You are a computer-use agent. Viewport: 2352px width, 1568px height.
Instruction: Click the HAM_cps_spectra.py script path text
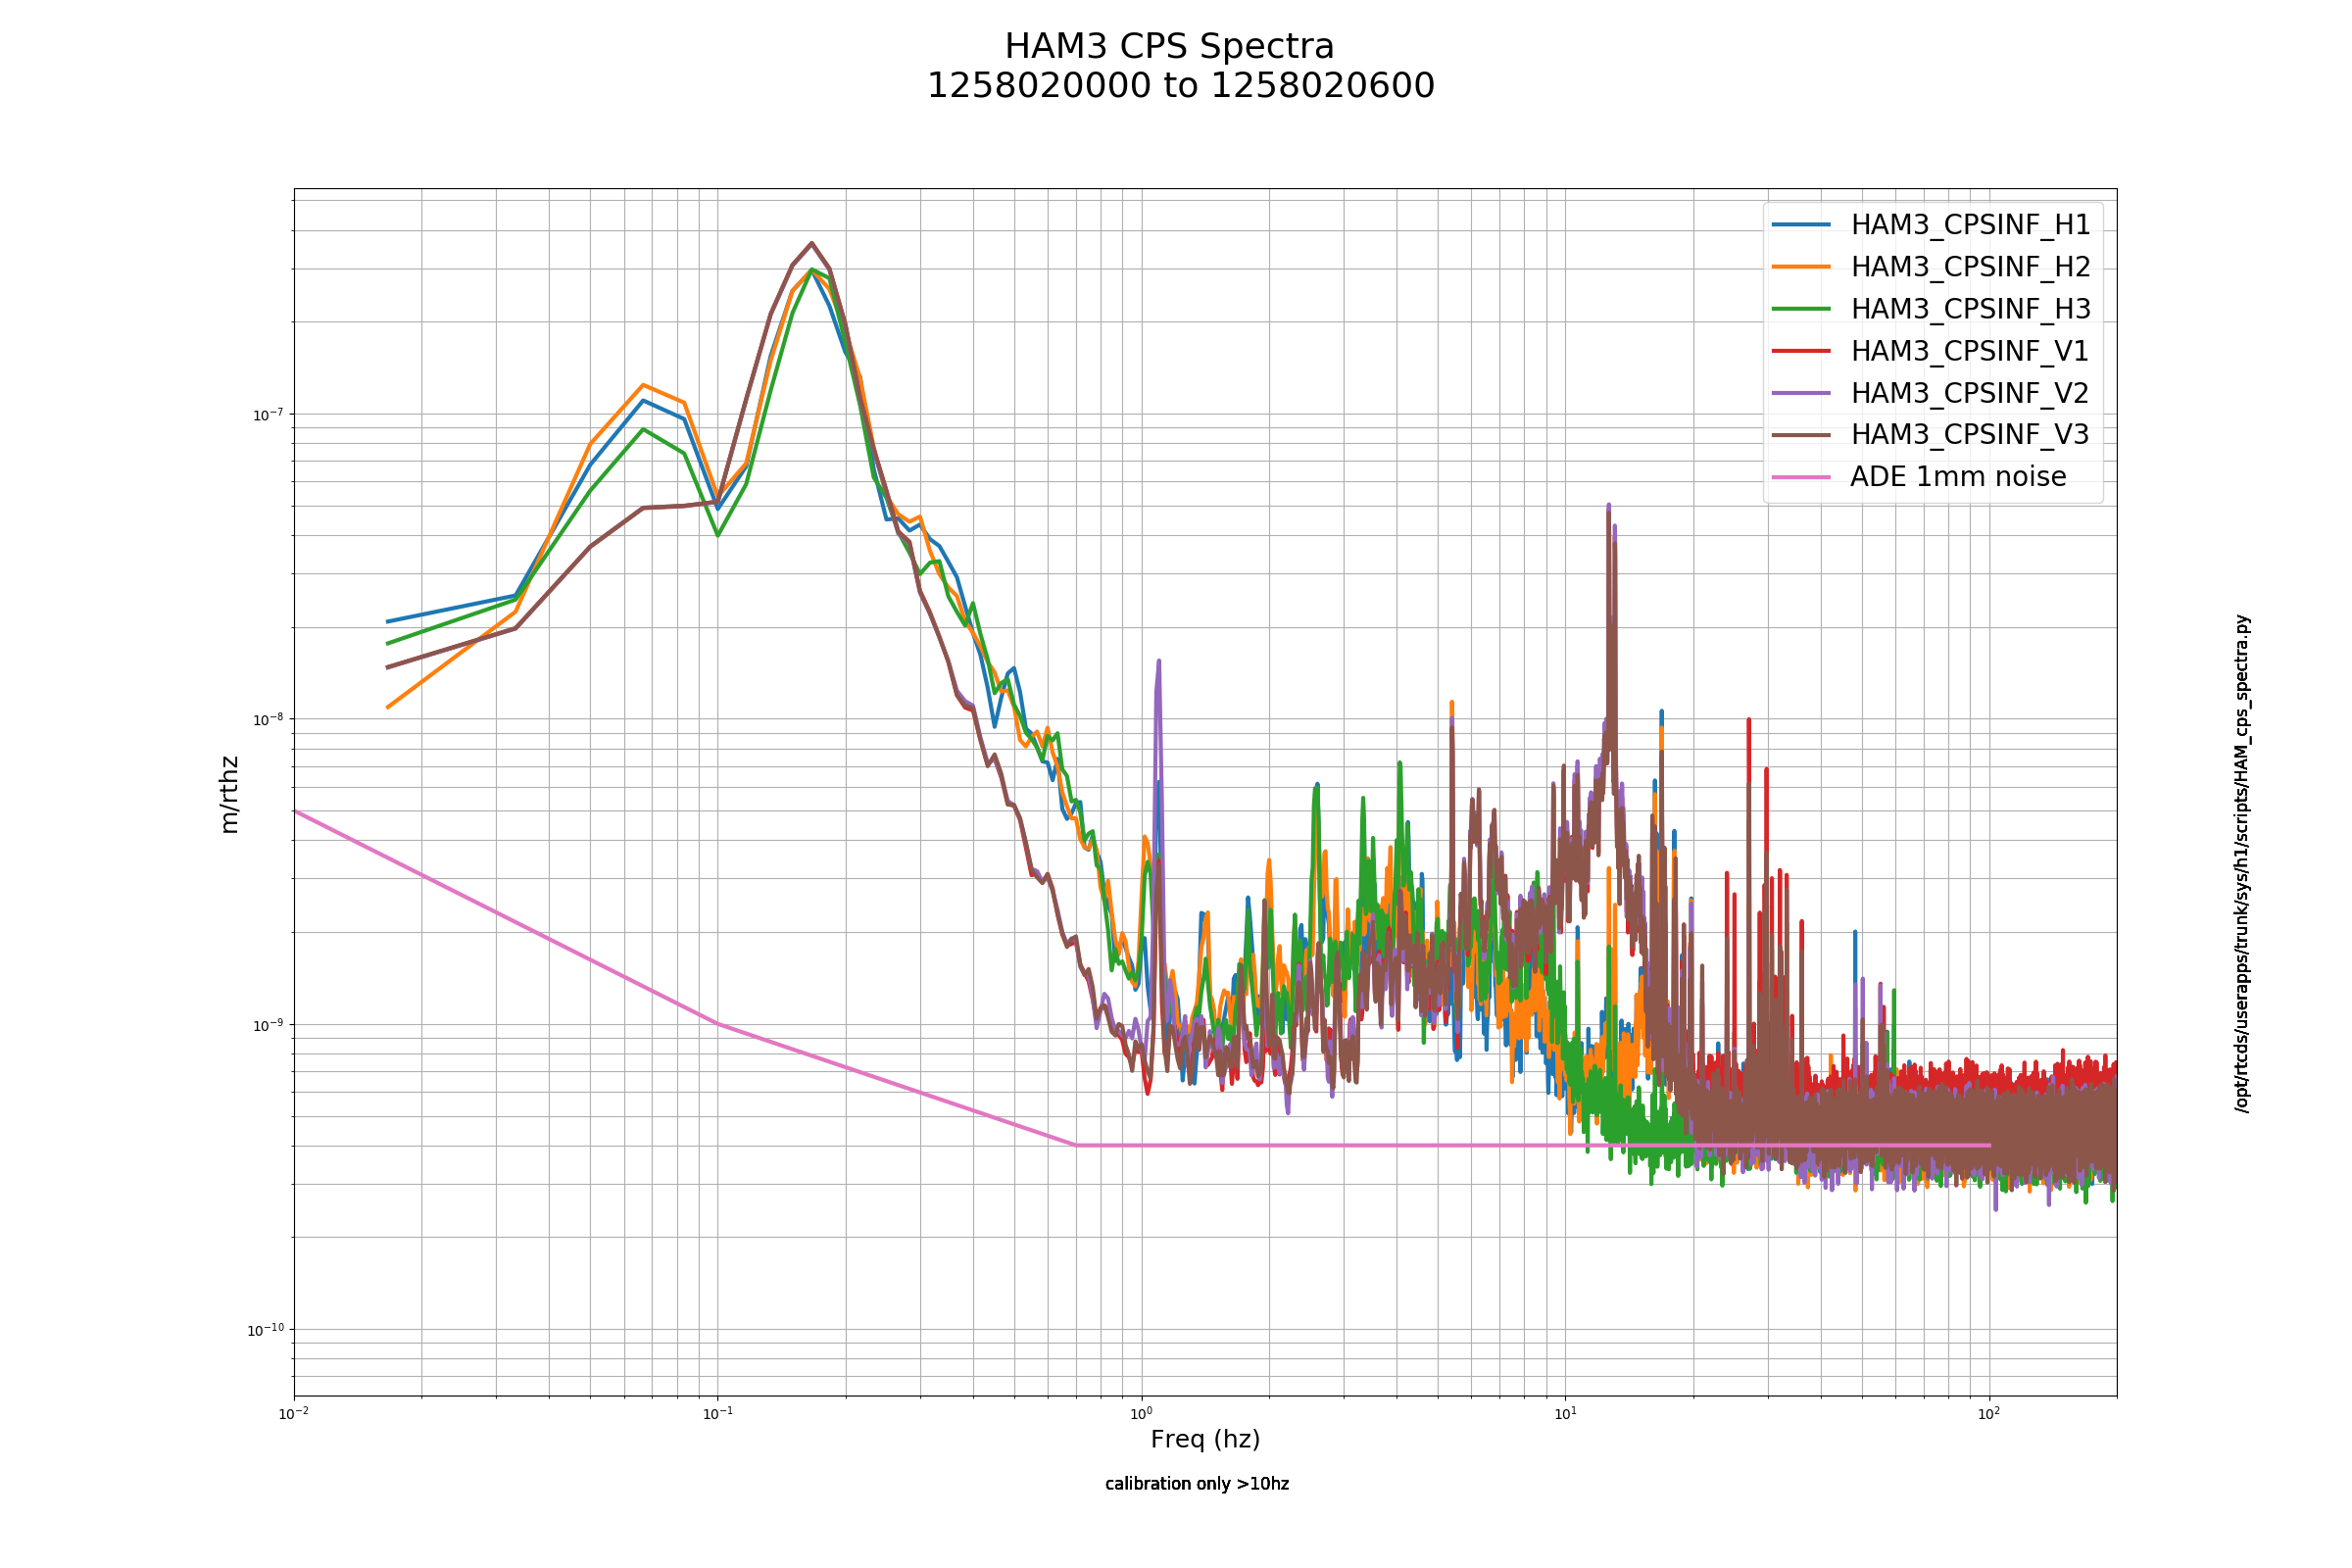coord(2242,864)
